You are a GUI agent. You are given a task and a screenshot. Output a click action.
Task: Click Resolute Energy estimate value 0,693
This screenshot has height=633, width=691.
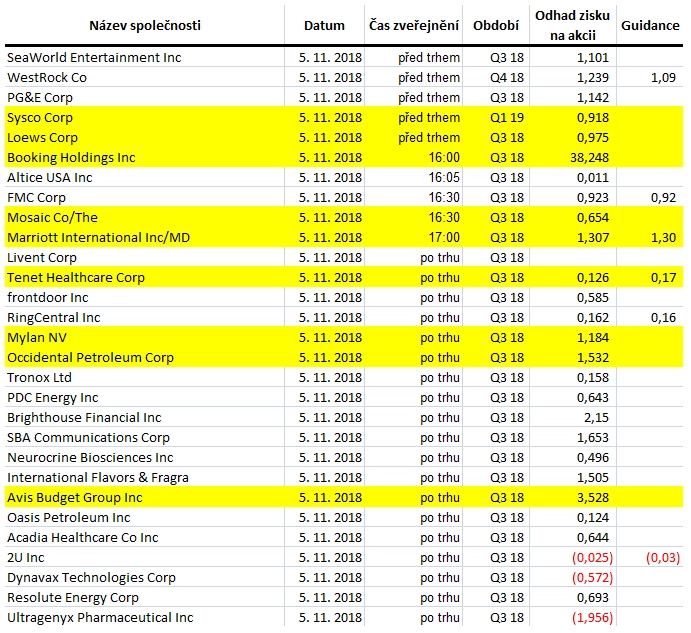[x=593, y=598]
